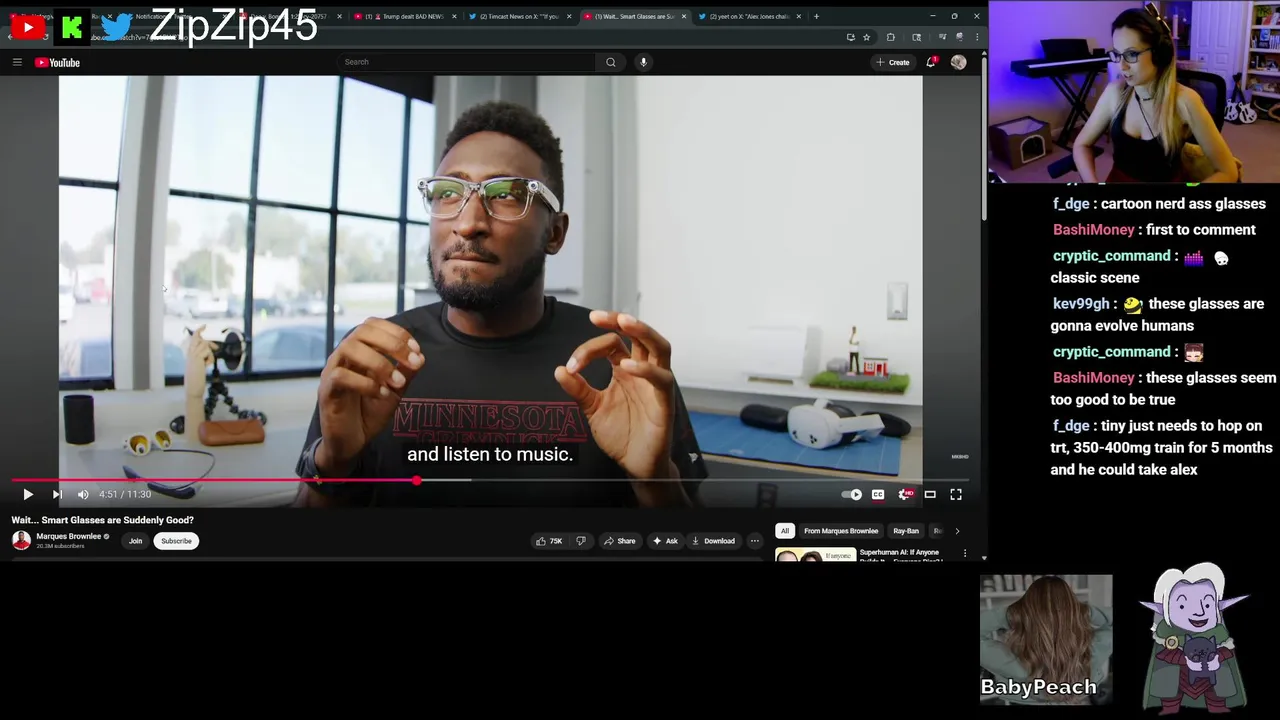Share the Smart Glasses video
The image size is (1280, 720).
pos(619,541)
